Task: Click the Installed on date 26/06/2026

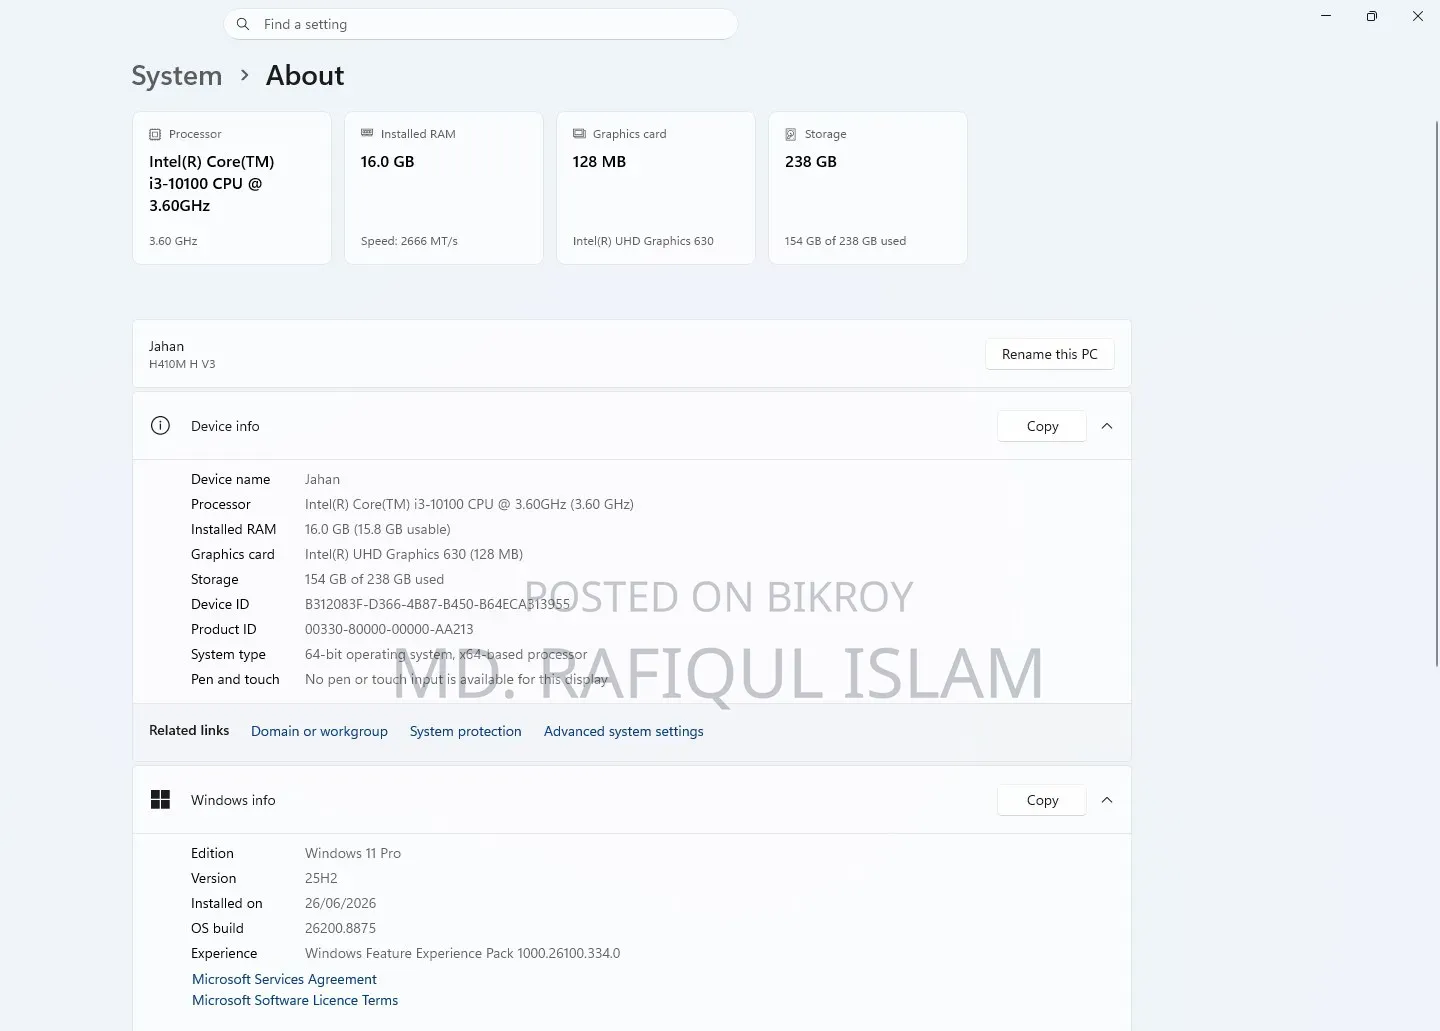Action: [340, 903]
